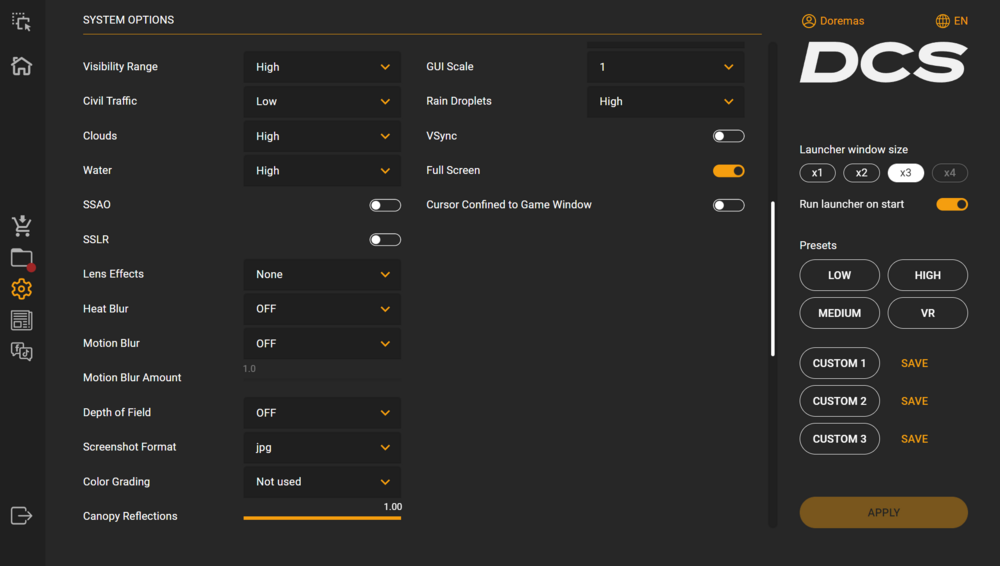Open the Rain Droplets dropdown
The height and width of the screenshot is (566, 1000).
pos(665,101)
